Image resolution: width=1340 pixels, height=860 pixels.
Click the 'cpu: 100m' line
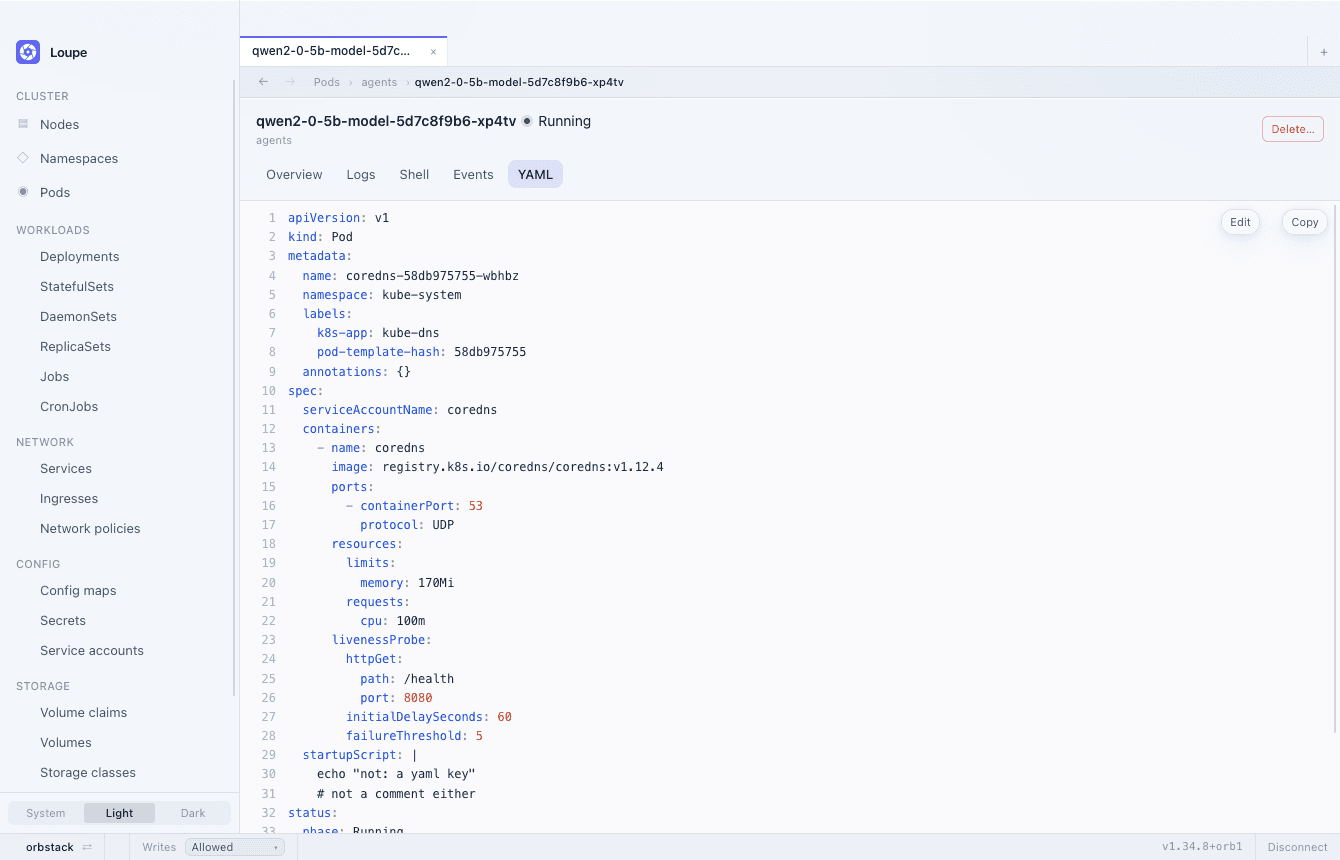[393, 621]
